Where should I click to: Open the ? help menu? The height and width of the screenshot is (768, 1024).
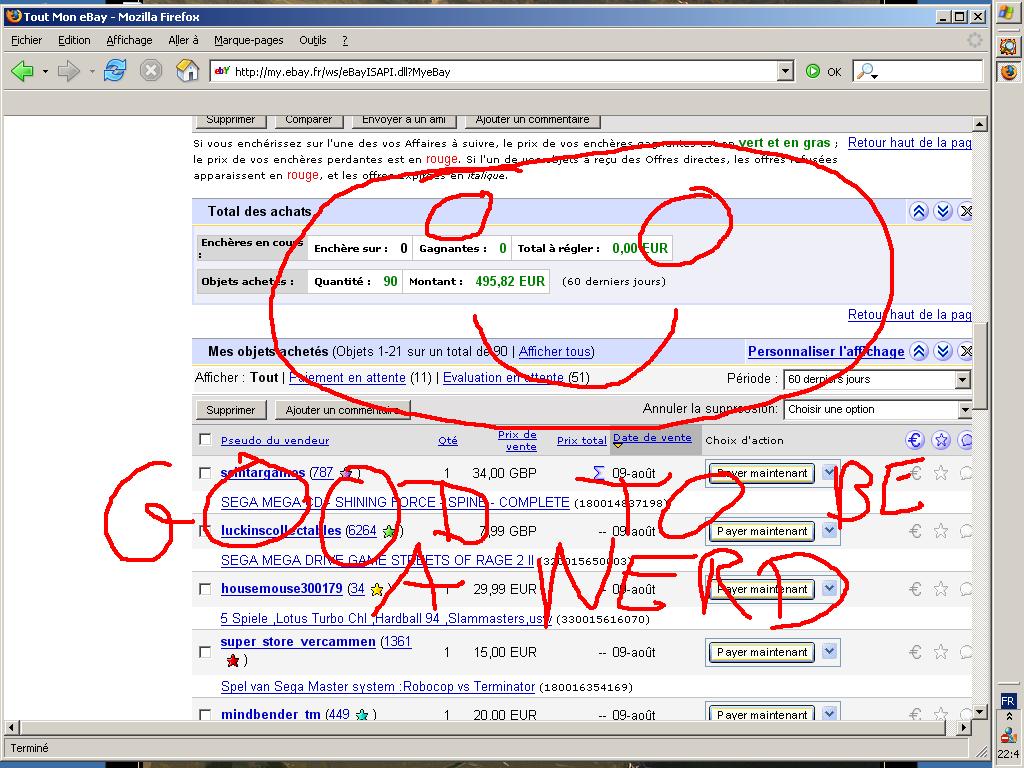point(345,40)
